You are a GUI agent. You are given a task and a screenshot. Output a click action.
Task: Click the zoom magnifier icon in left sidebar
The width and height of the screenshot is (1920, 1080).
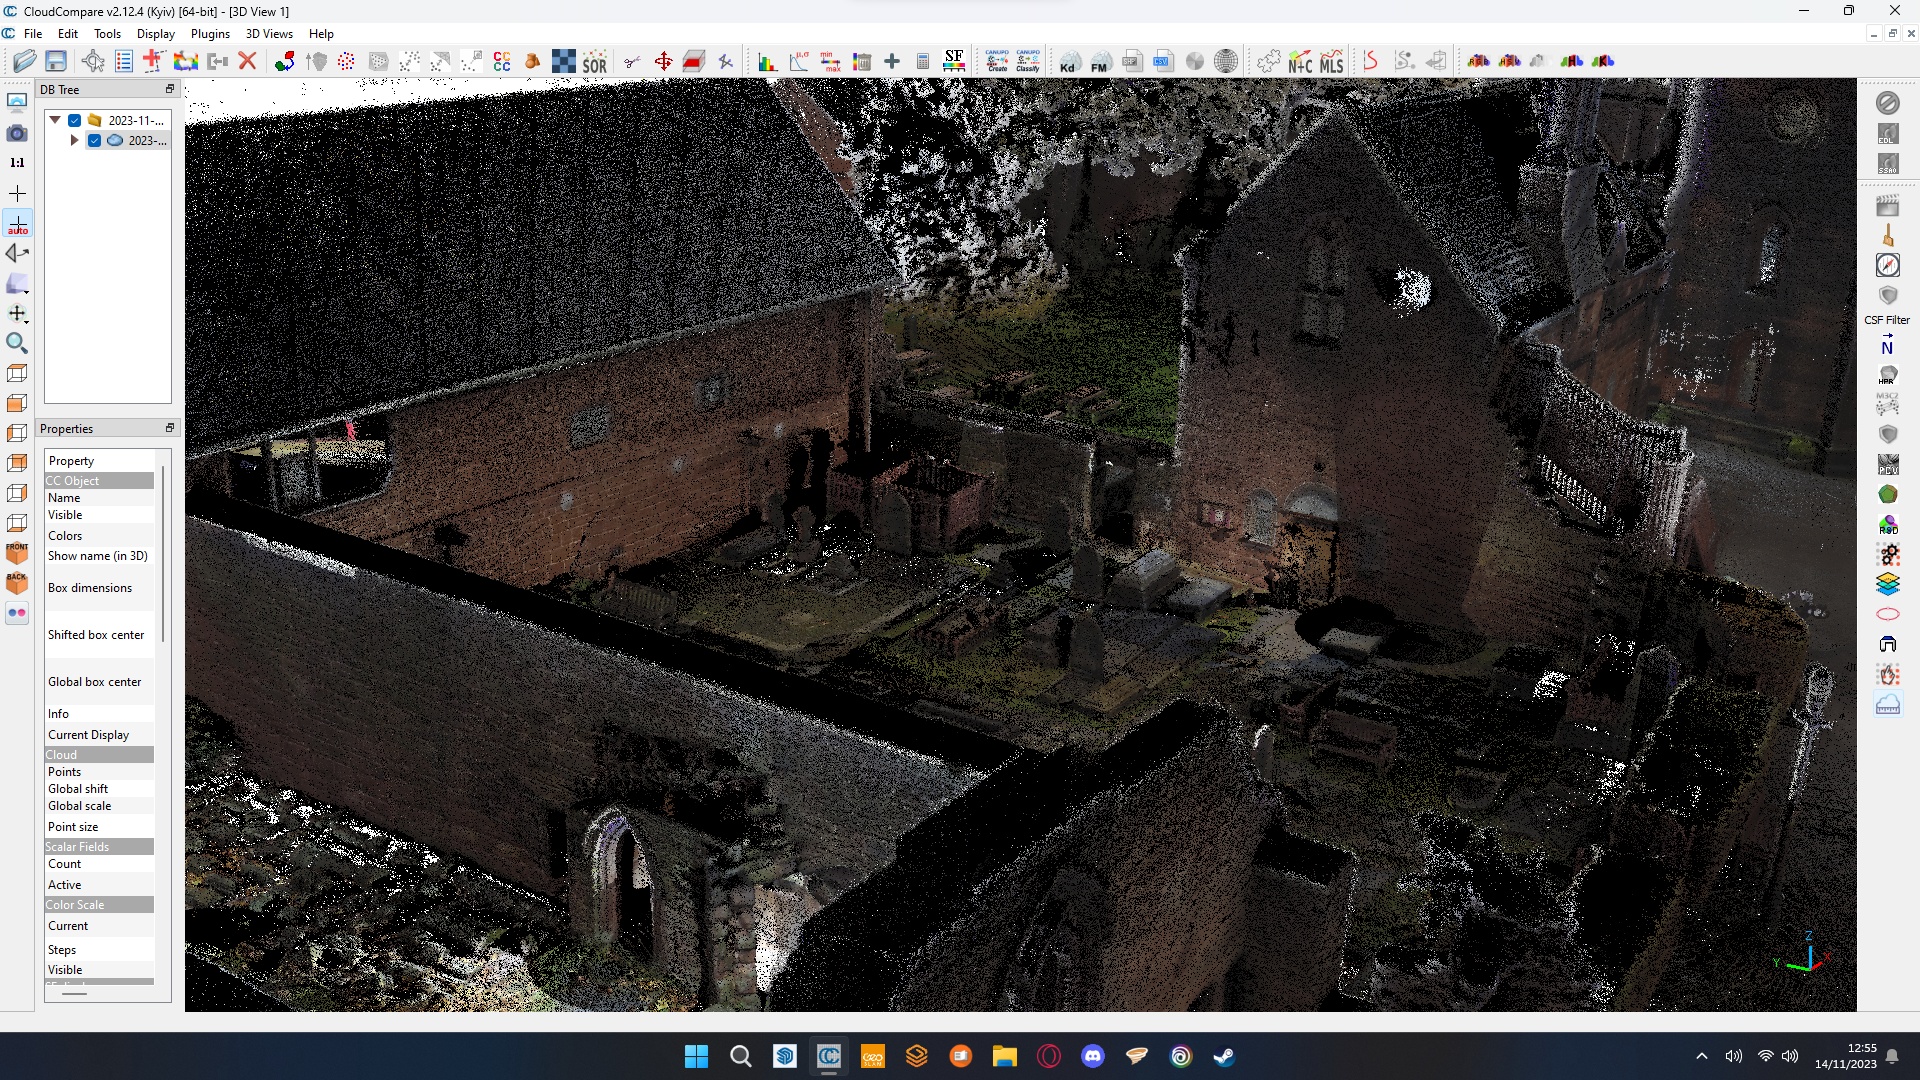click(17, 344)
